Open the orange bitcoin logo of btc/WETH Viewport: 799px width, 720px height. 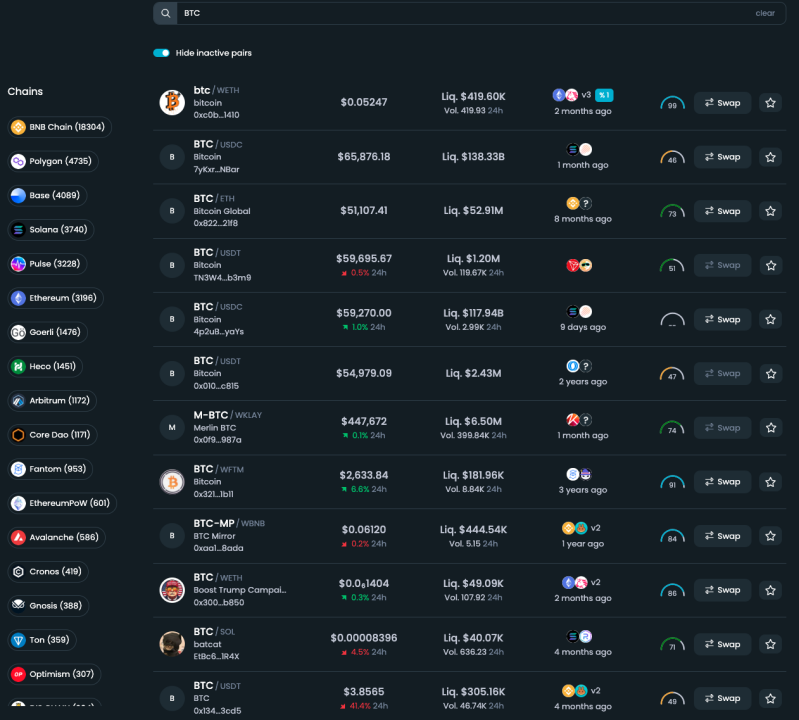172,102
